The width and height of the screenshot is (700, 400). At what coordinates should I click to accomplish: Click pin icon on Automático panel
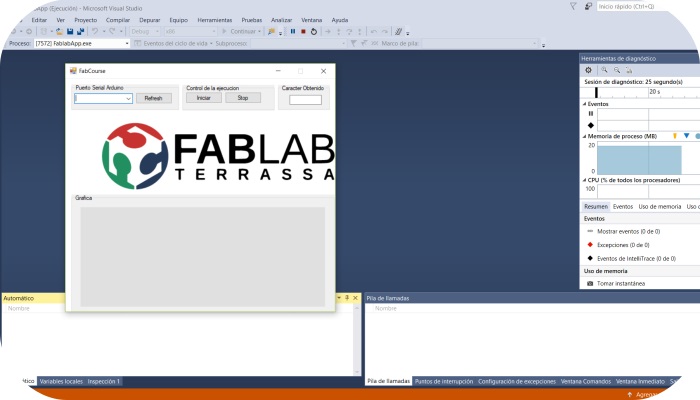point(347,298)
